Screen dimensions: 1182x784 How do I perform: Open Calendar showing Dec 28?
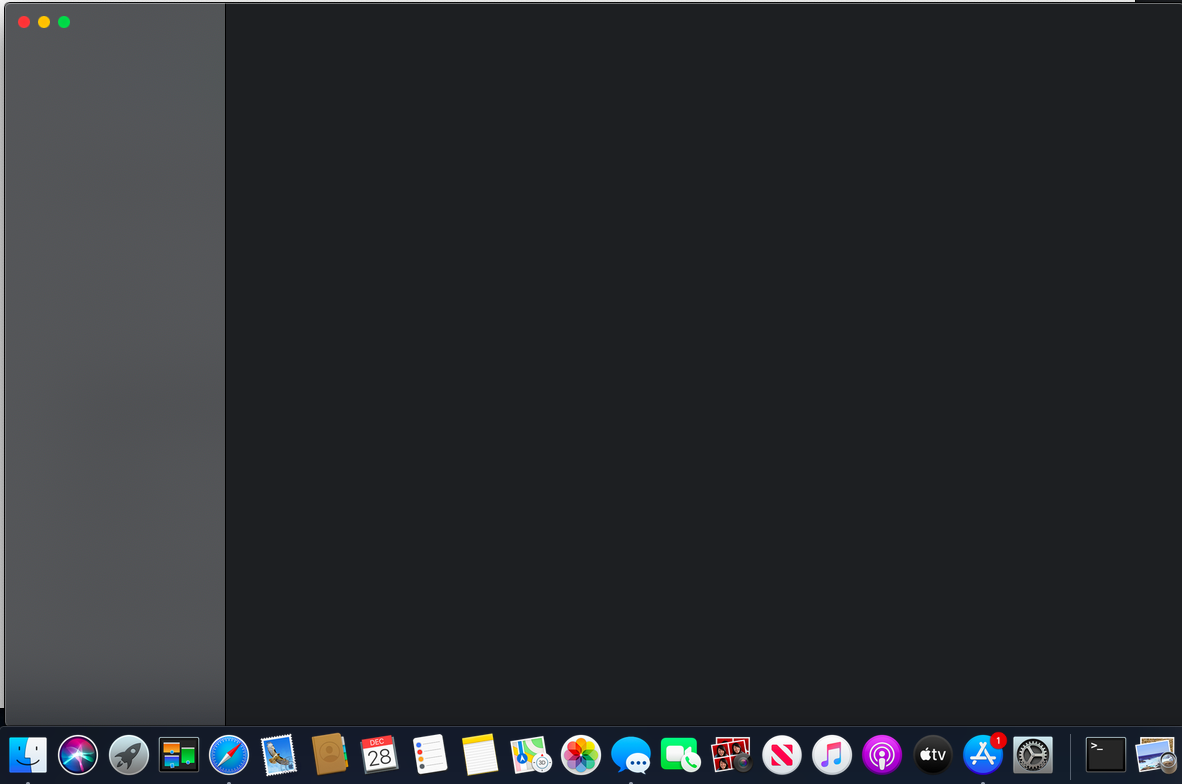pos(379,755)
